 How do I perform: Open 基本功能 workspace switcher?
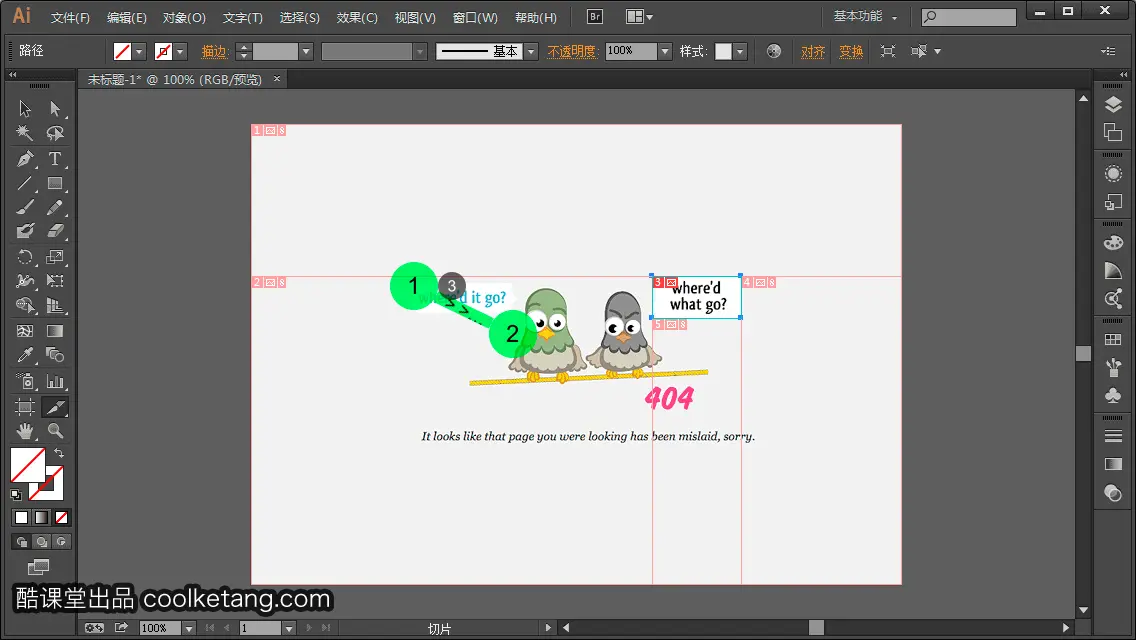865,16
